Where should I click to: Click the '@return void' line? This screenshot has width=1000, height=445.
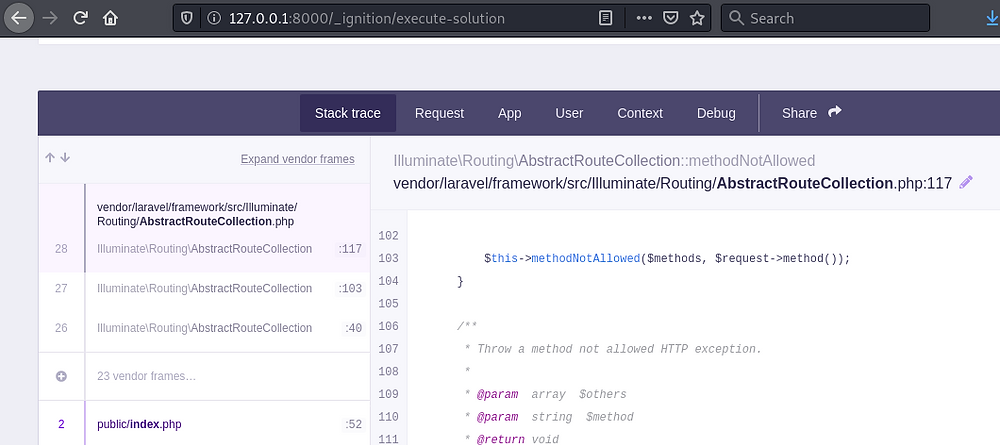click(x=511, y=439)
